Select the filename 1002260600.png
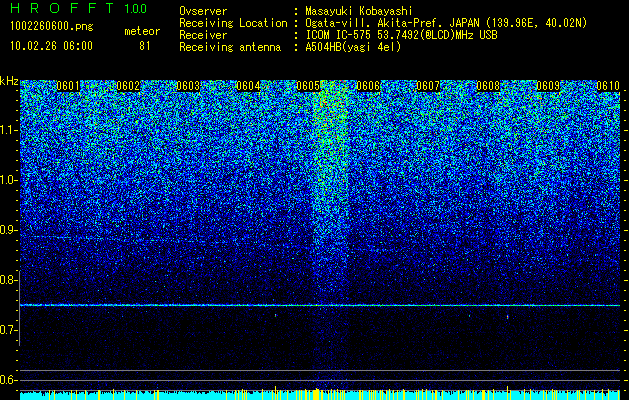This screenshot has height=400, width=629. point(52,26)
